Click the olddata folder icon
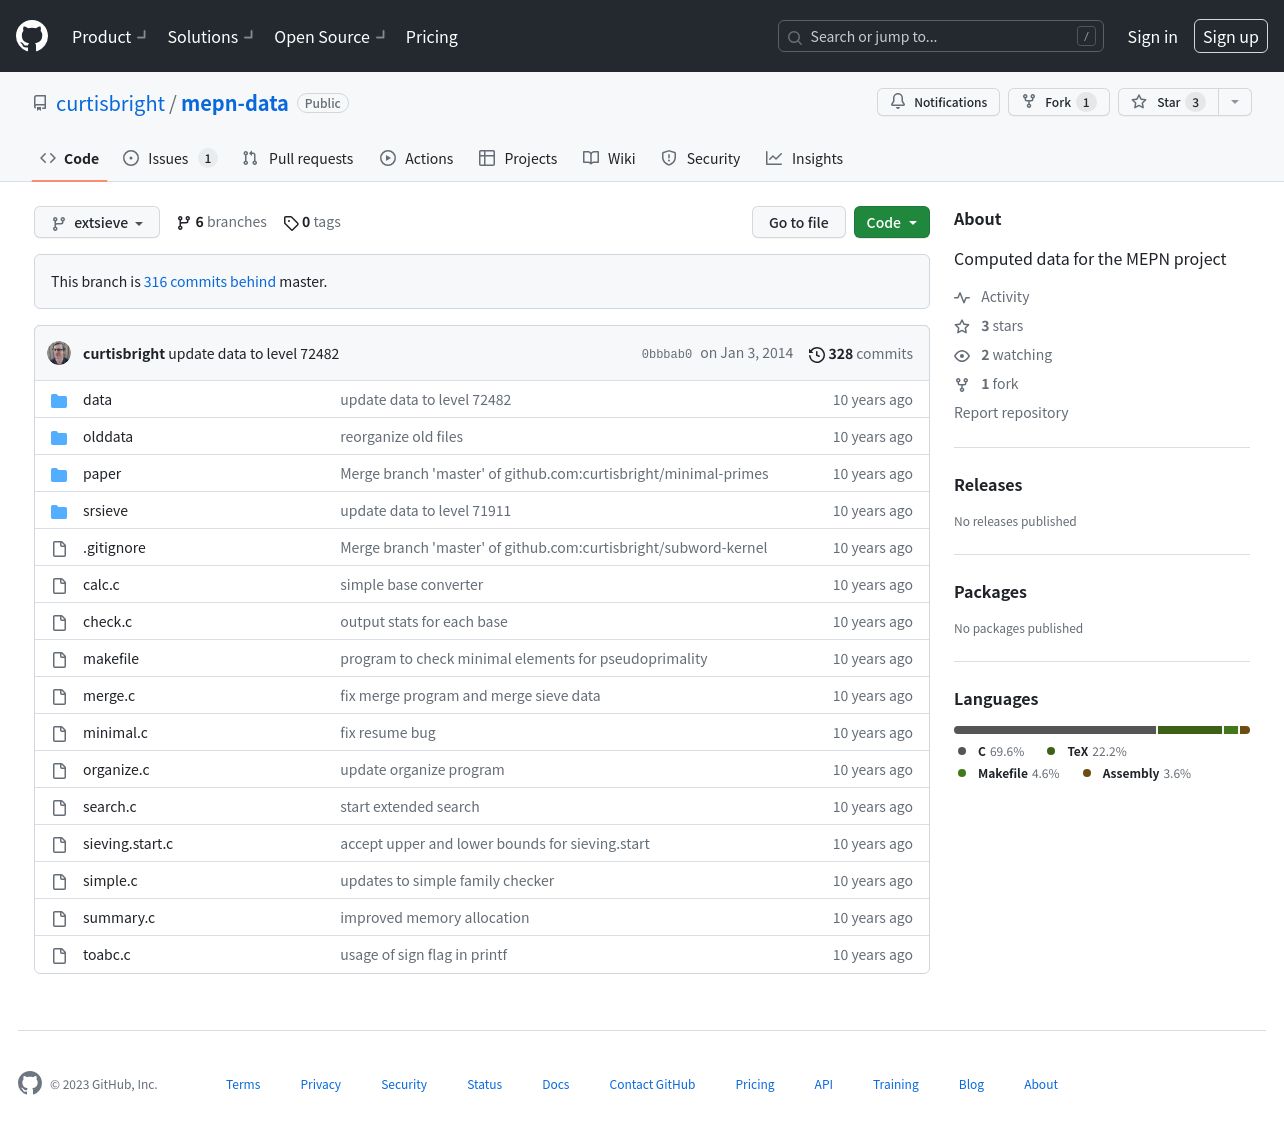The width and height of the screenshot is (1284, 1144). (x=59, y=437)
